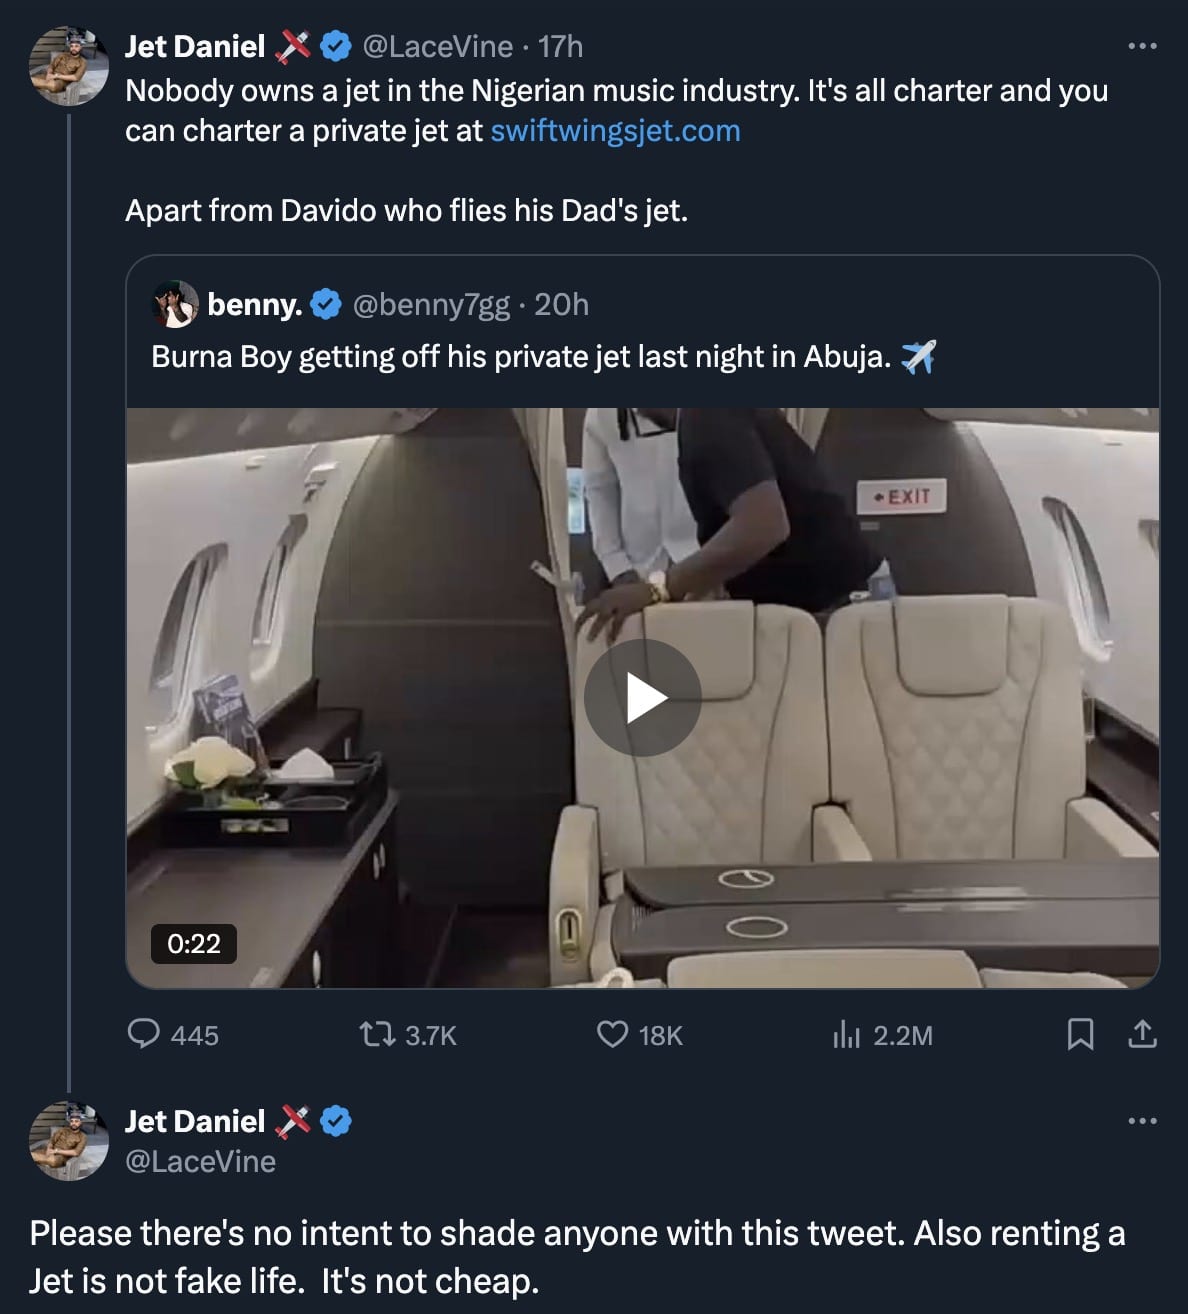The height and width of the screenshot is (1314, 1188).
Task: Open the swiftwingsjet.com link
Action: 615,131
